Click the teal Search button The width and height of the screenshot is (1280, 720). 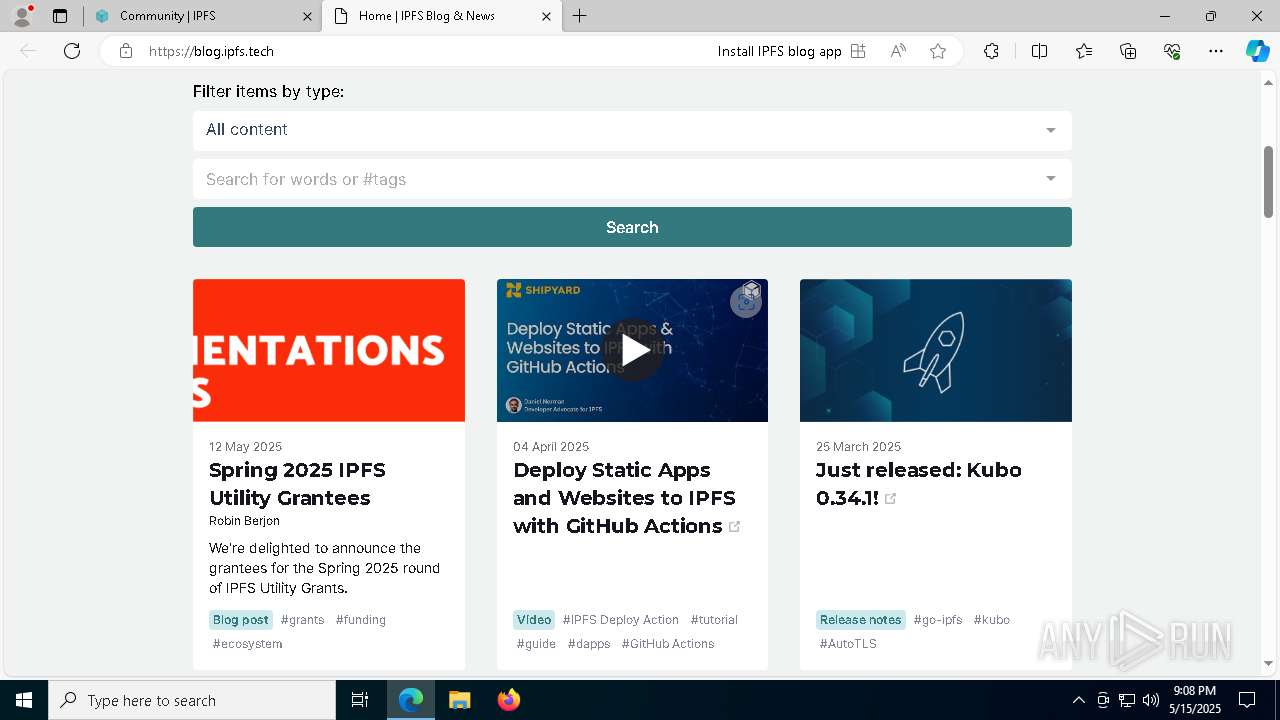pyautogui.click(x=632, y=227)
